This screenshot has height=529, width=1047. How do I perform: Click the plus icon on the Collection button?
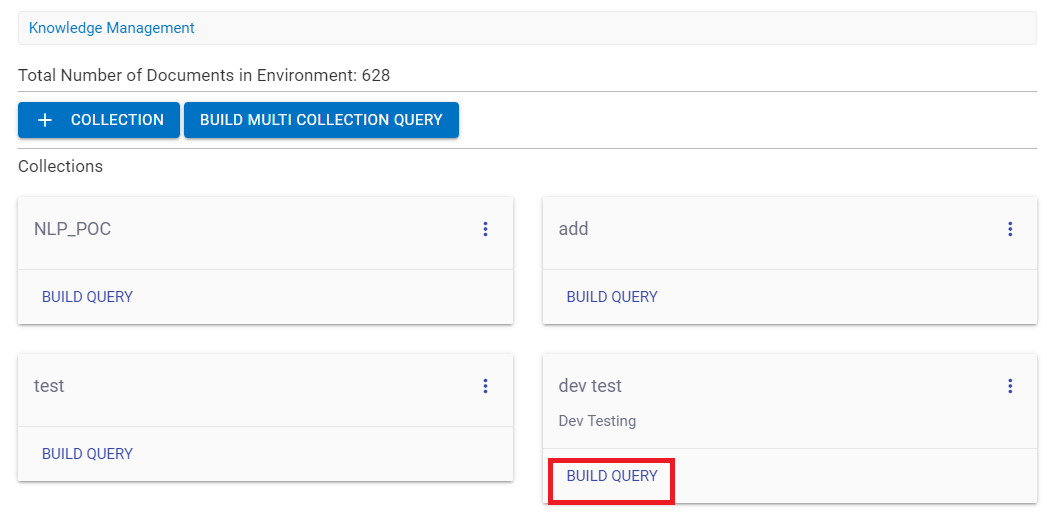coord(45,120)
